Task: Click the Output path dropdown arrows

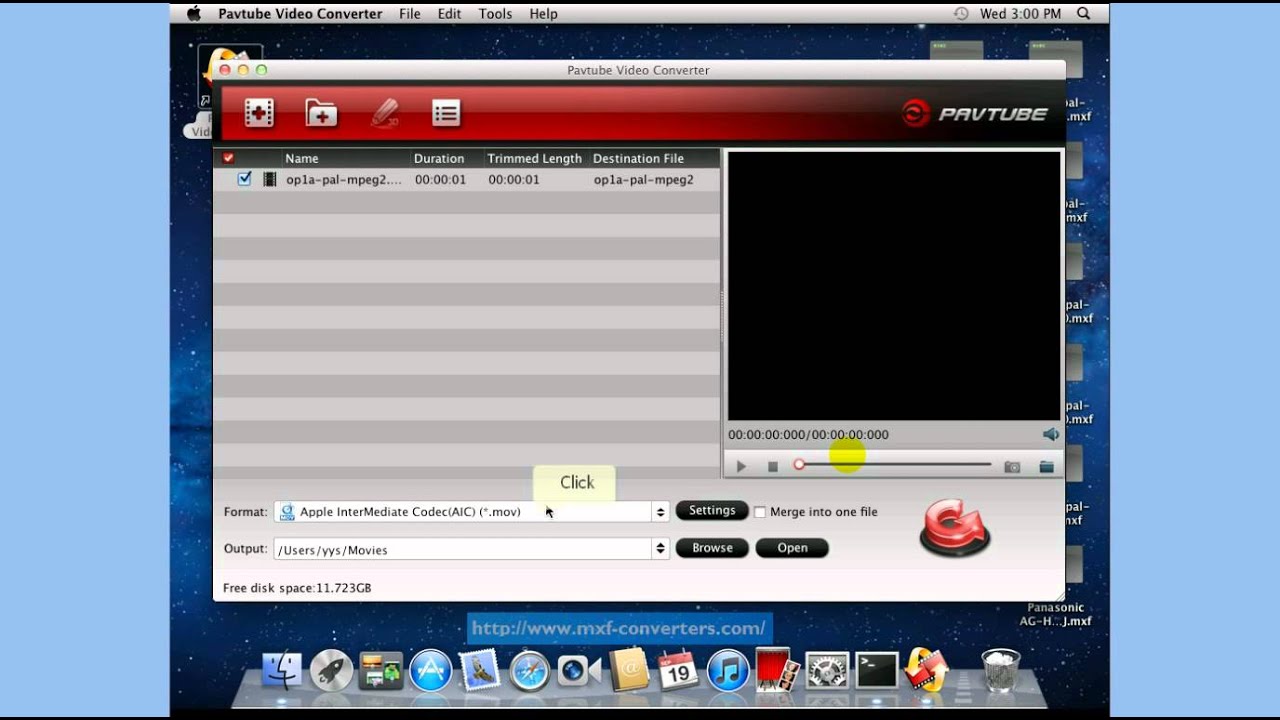Action: (660, 549)
